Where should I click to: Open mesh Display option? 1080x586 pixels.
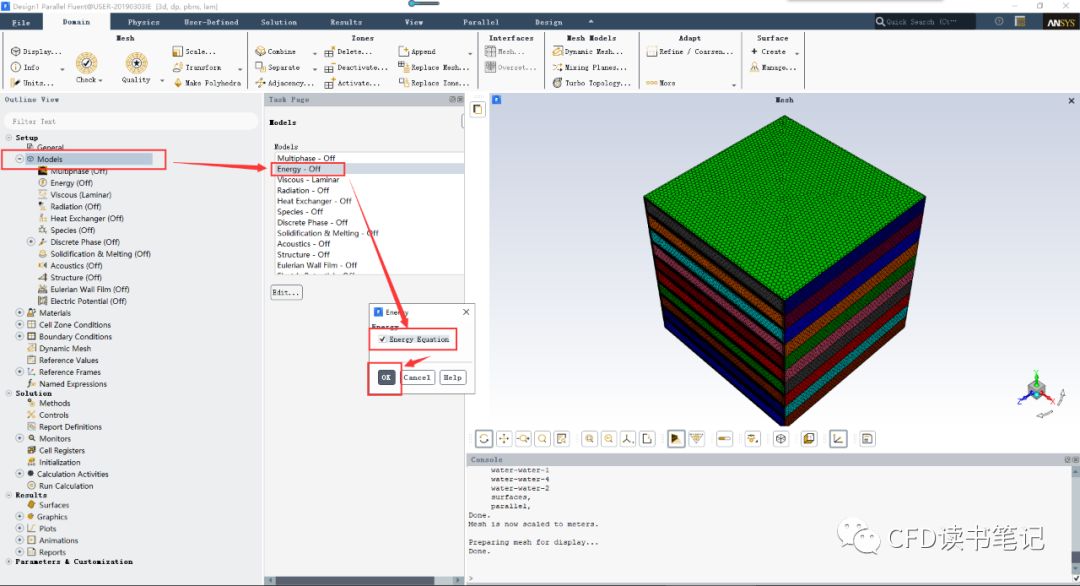(37, 52)
